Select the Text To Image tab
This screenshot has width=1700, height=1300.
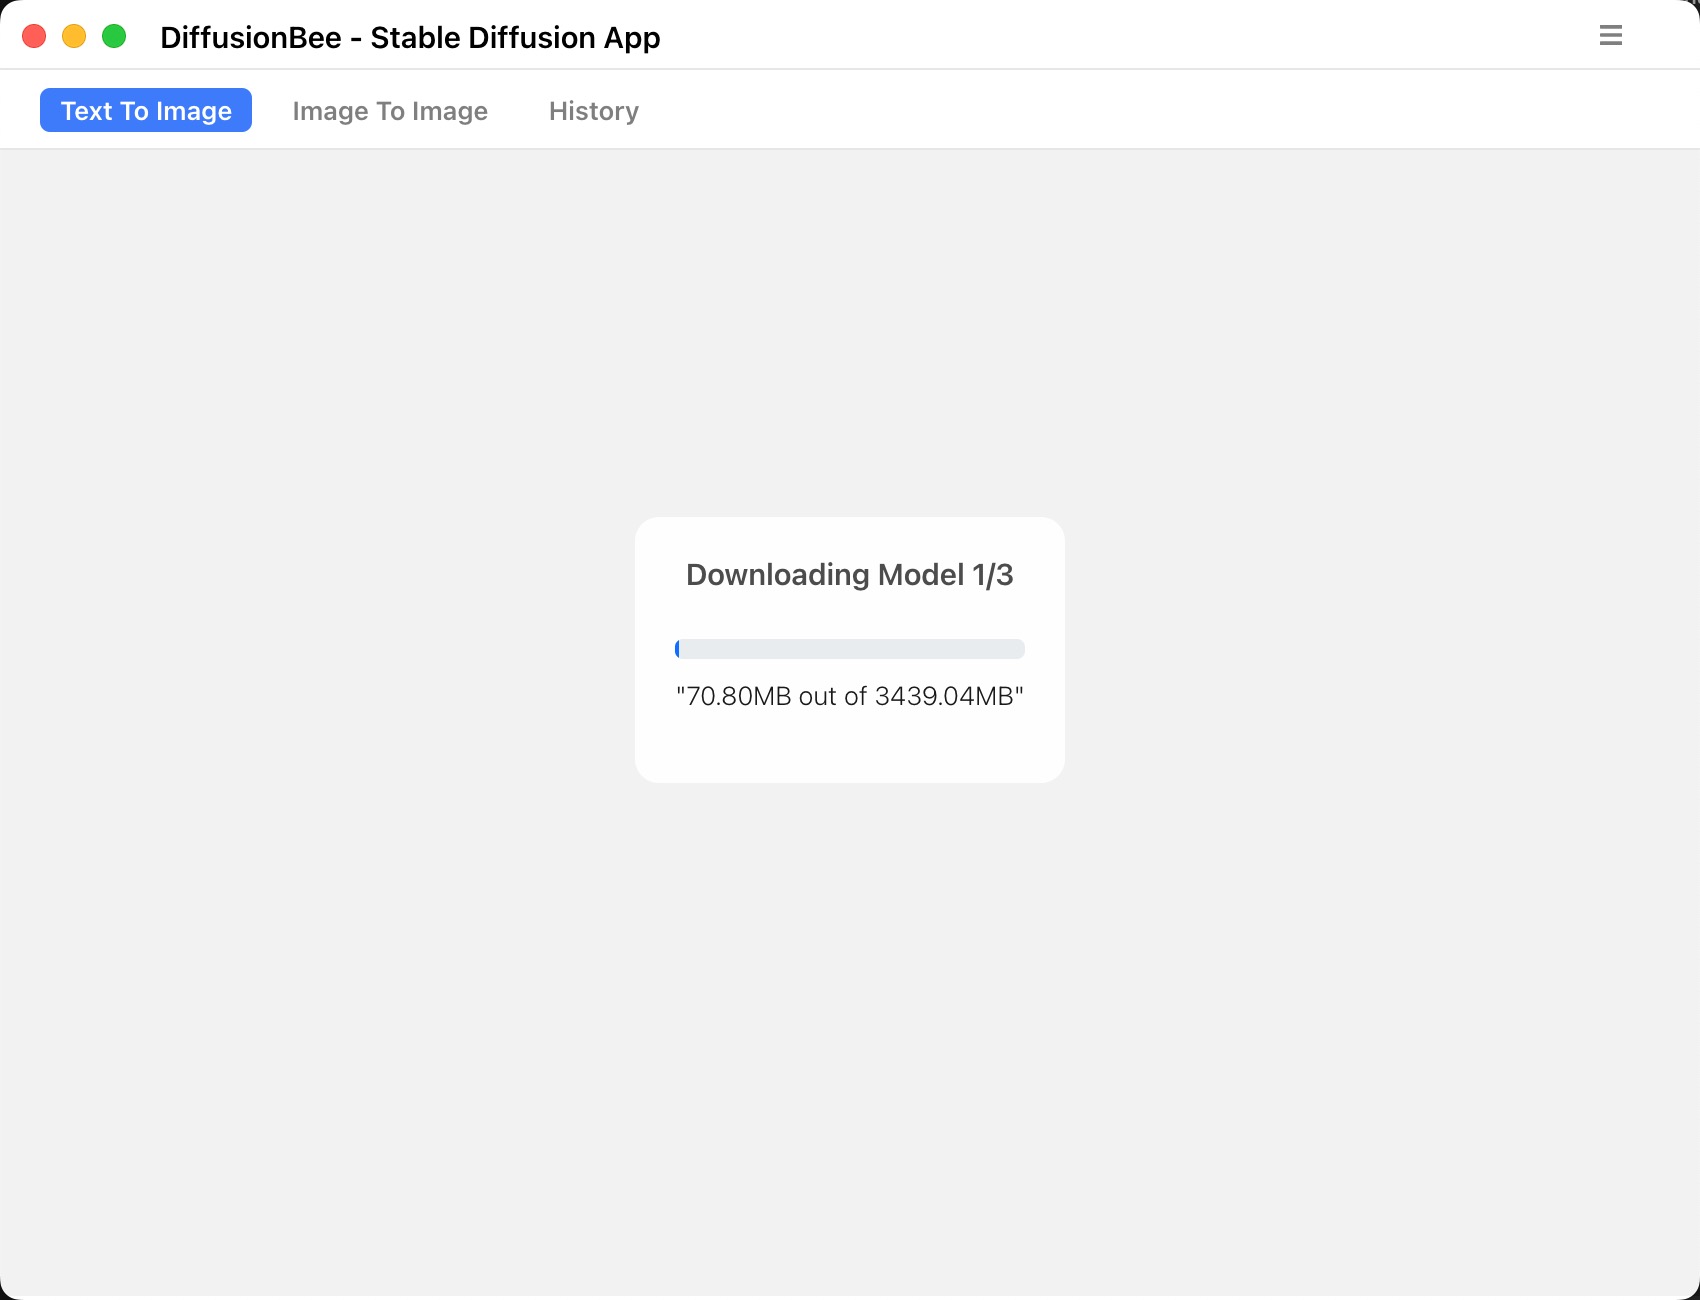[146, 110]
